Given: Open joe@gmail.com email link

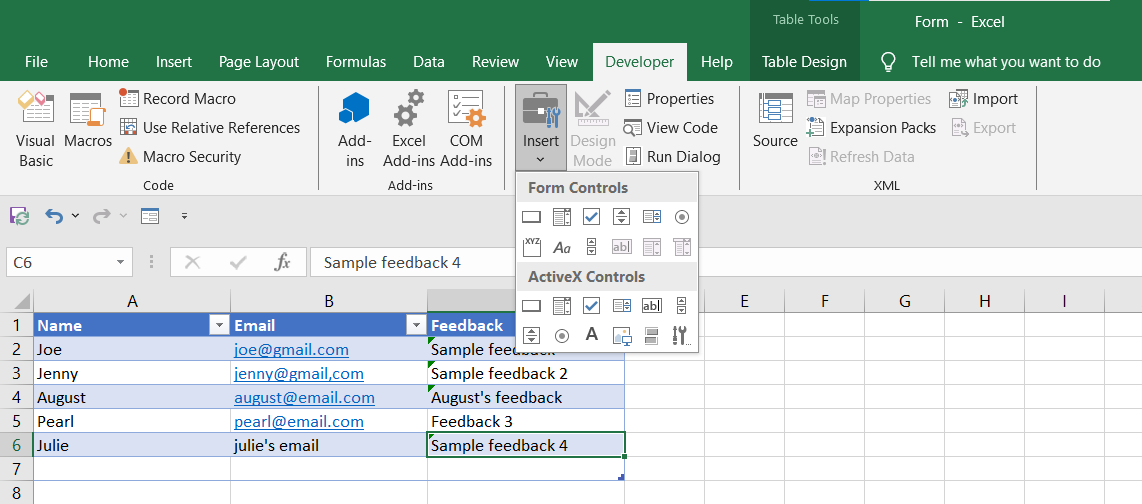Looking at the screenshot, I should pos(291,350).
